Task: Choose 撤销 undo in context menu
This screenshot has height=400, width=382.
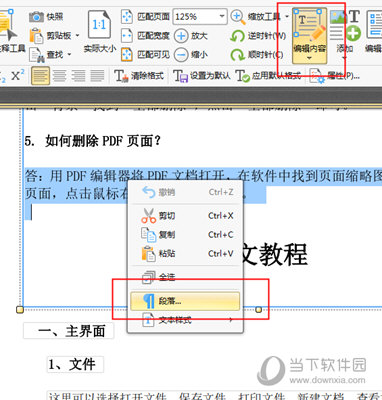Action: pyautogui.click(x=185, y=192)
